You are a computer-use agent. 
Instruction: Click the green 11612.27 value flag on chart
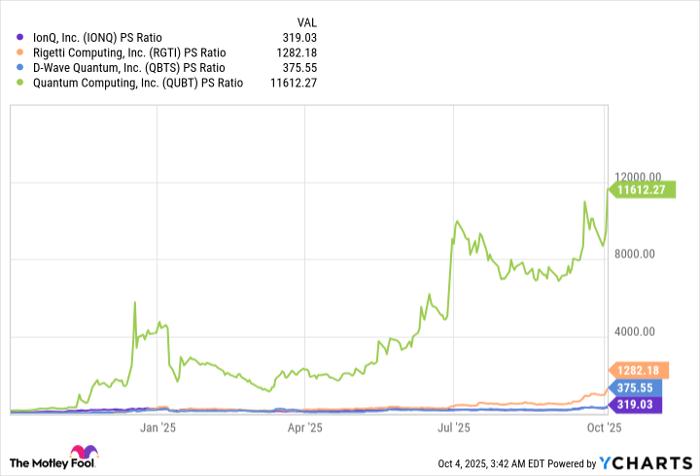click(x=638, y=189)
